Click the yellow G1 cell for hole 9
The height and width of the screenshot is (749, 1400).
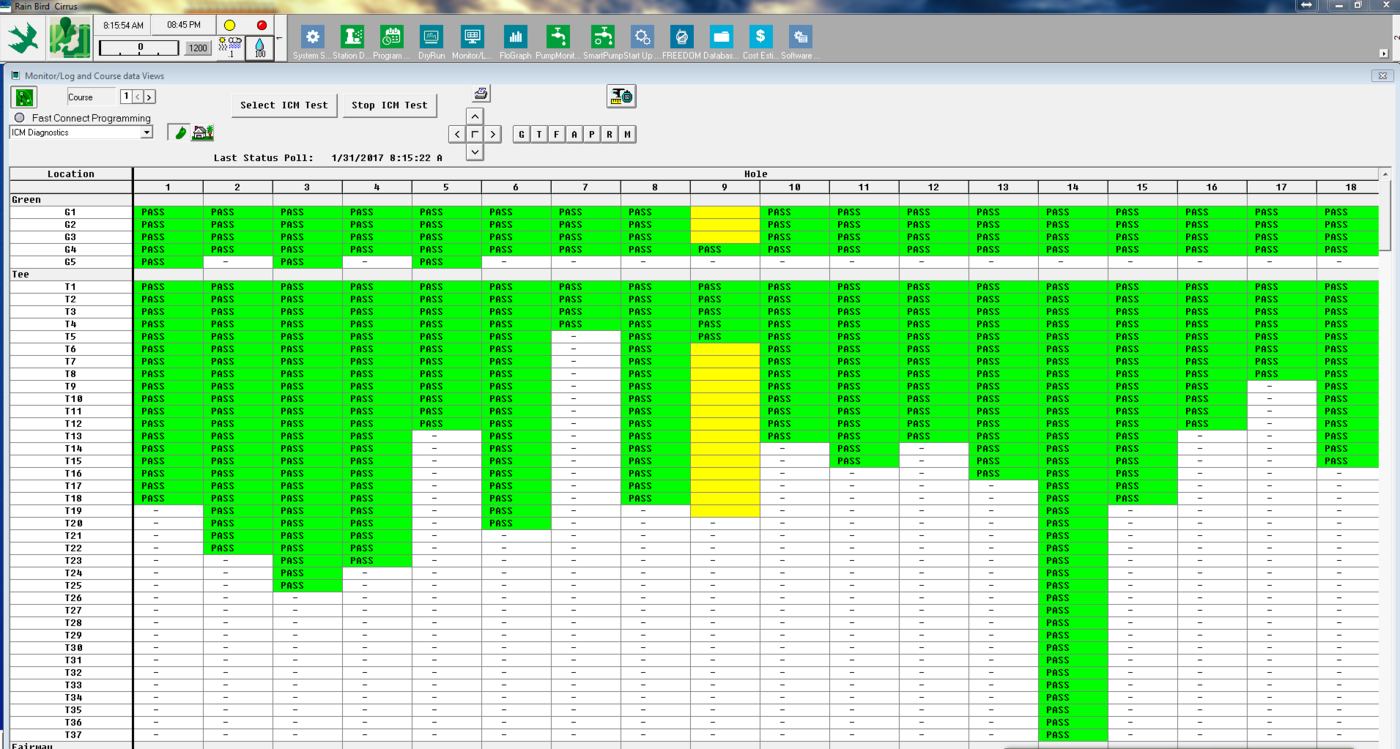[725, 212]
